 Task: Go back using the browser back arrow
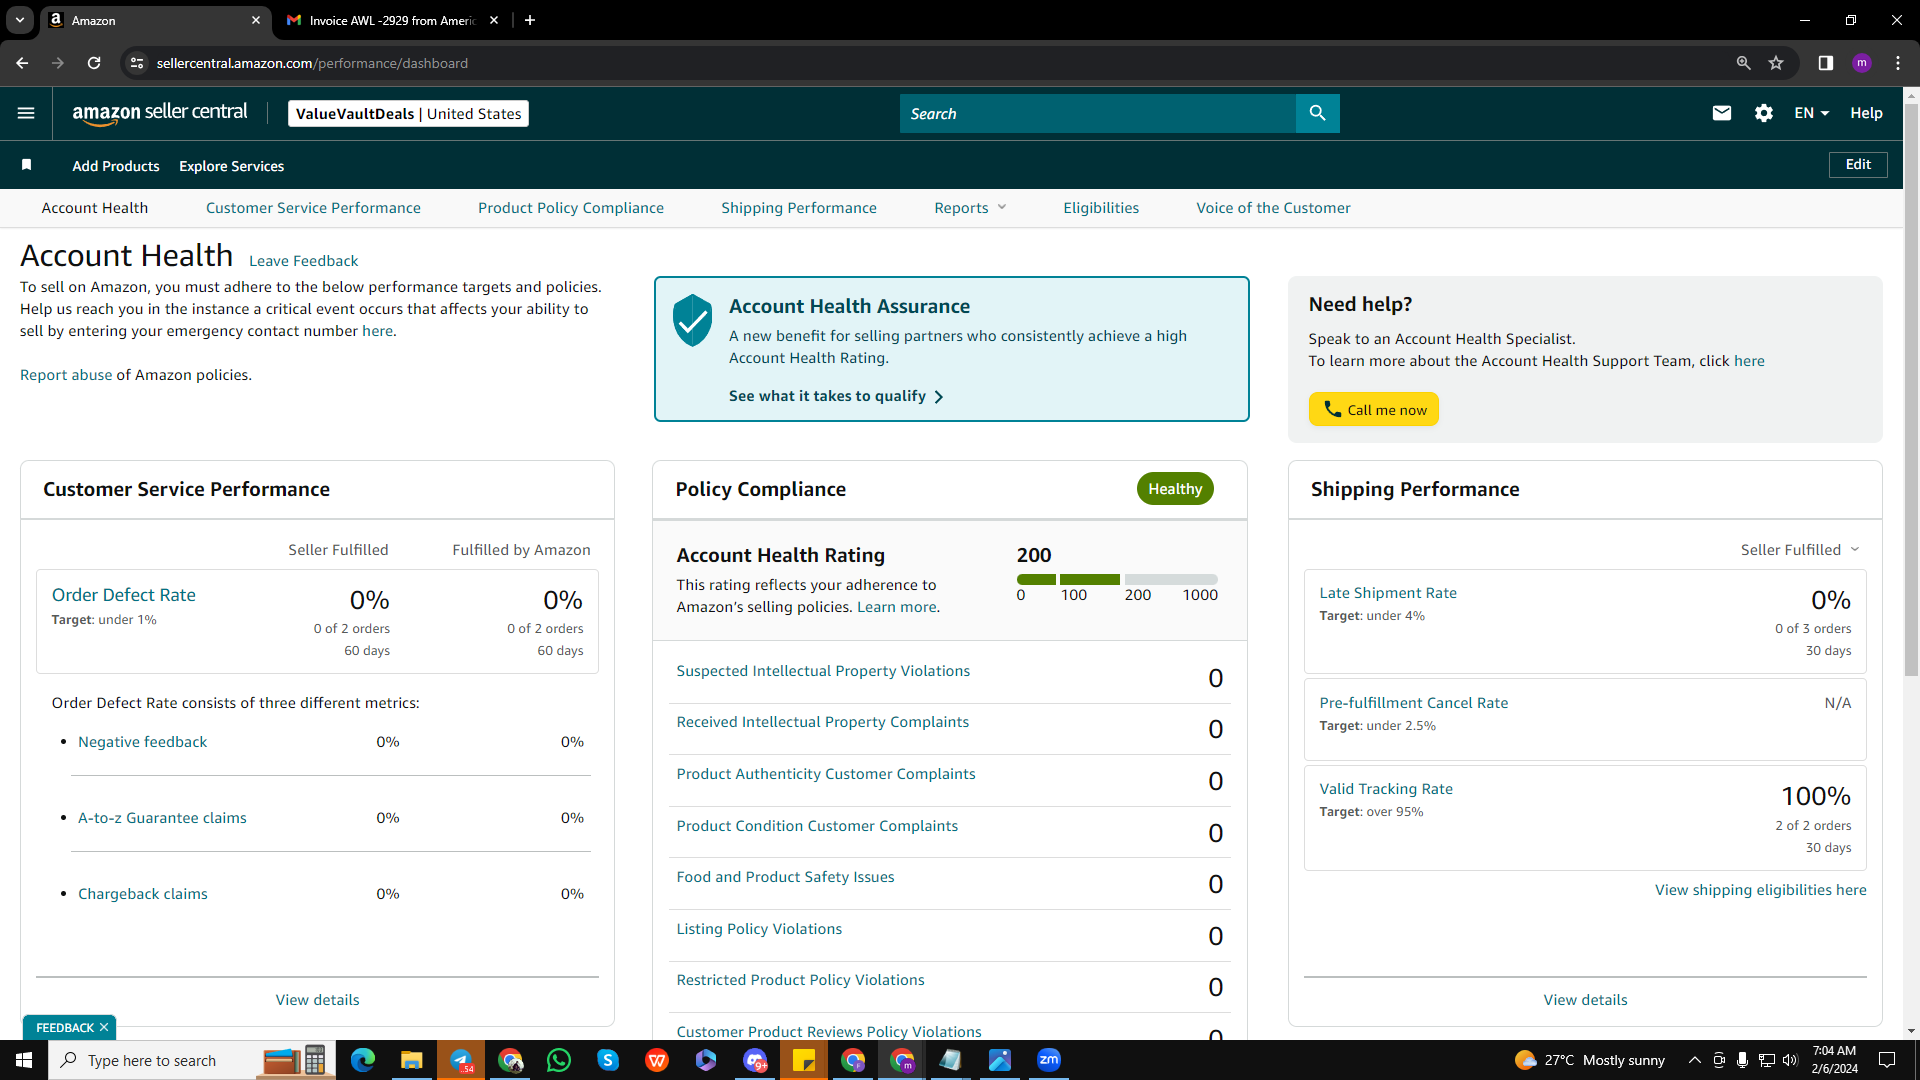(22, 63)
